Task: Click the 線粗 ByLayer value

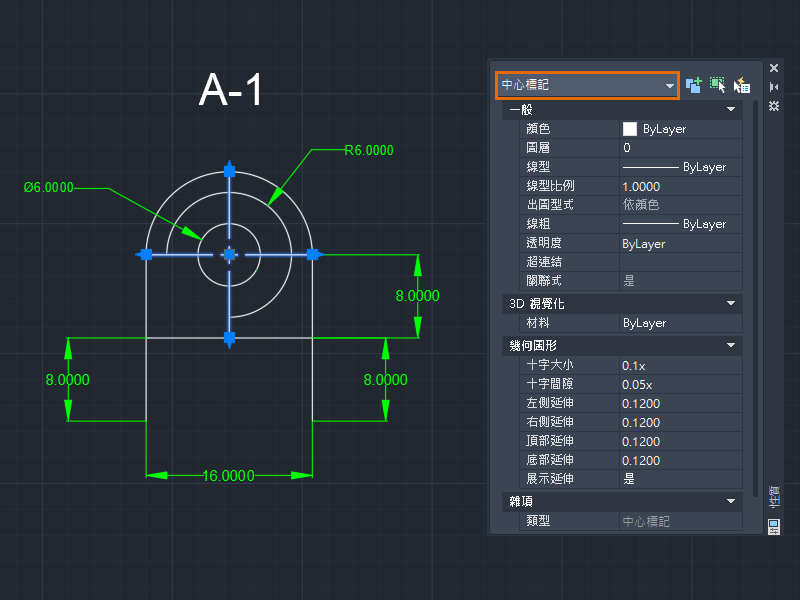Action: tap(681, 224)
